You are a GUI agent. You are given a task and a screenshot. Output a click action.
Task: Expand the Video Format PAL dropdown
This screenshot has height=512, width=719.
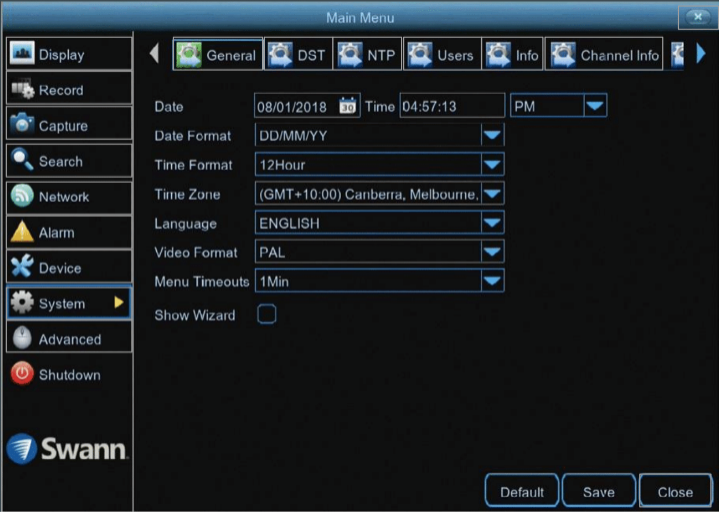click(492, 253)
